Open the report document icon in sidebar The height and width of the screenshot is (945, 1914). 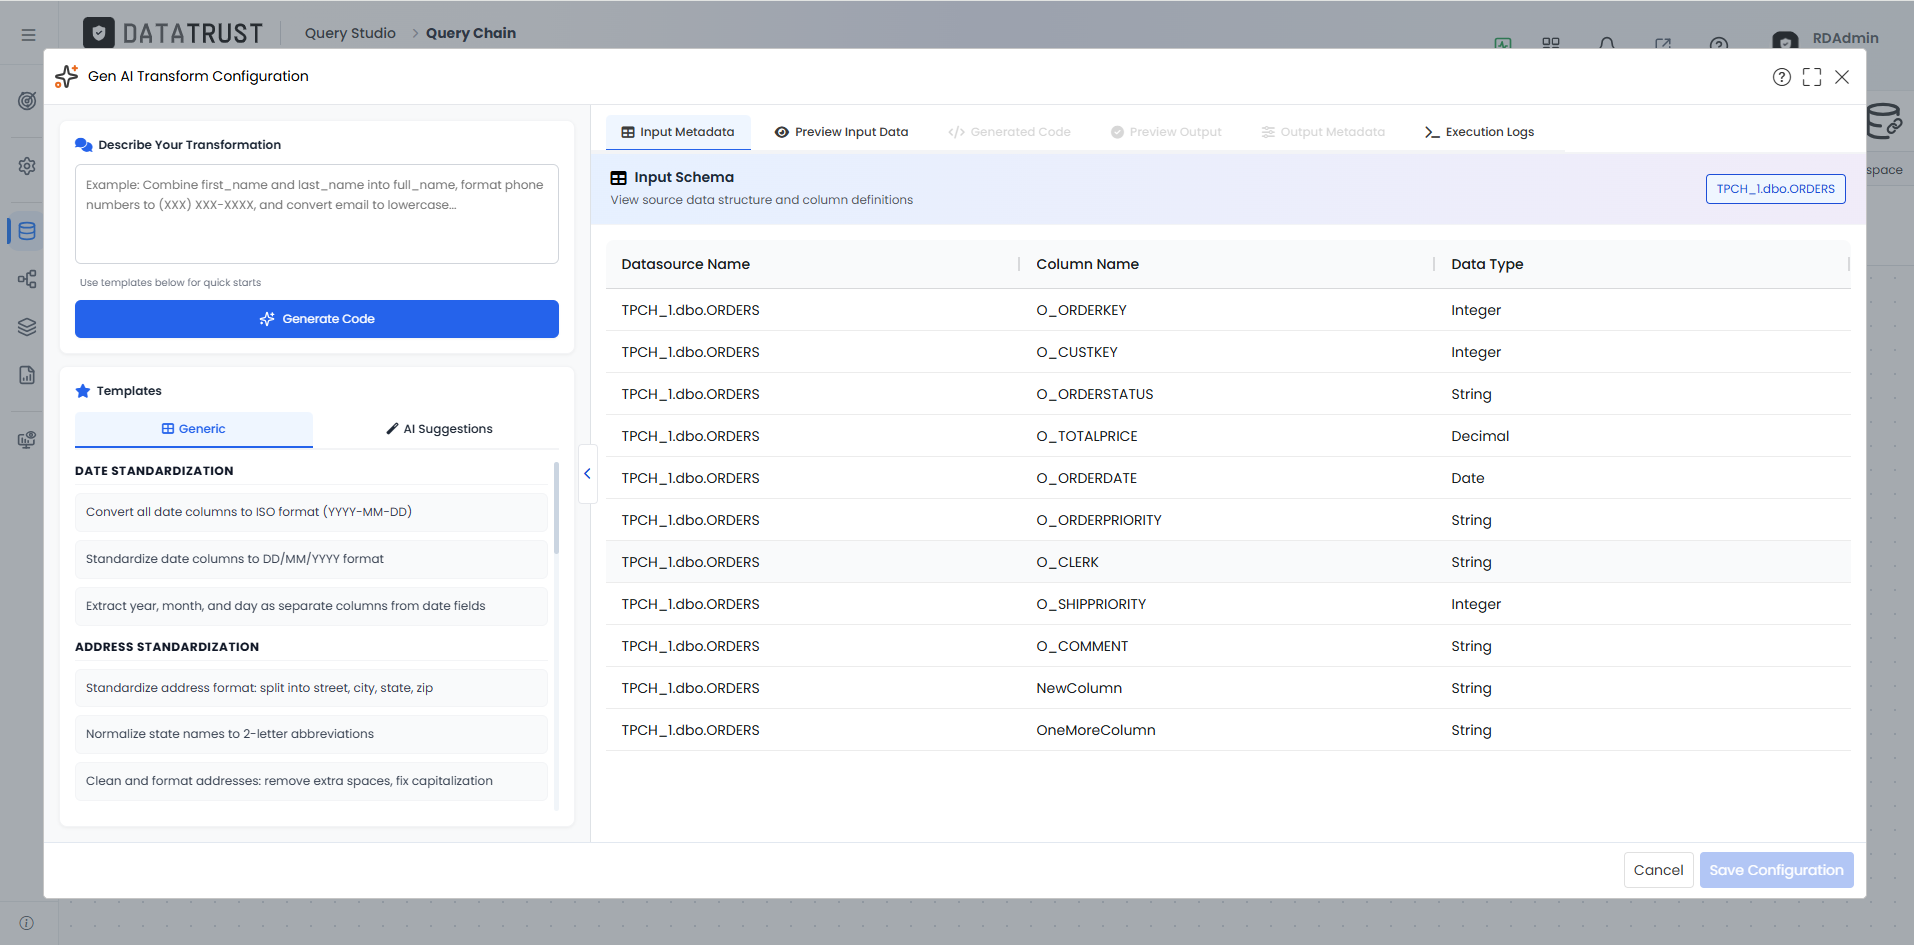pyautogui.click(x=27, y=375)
